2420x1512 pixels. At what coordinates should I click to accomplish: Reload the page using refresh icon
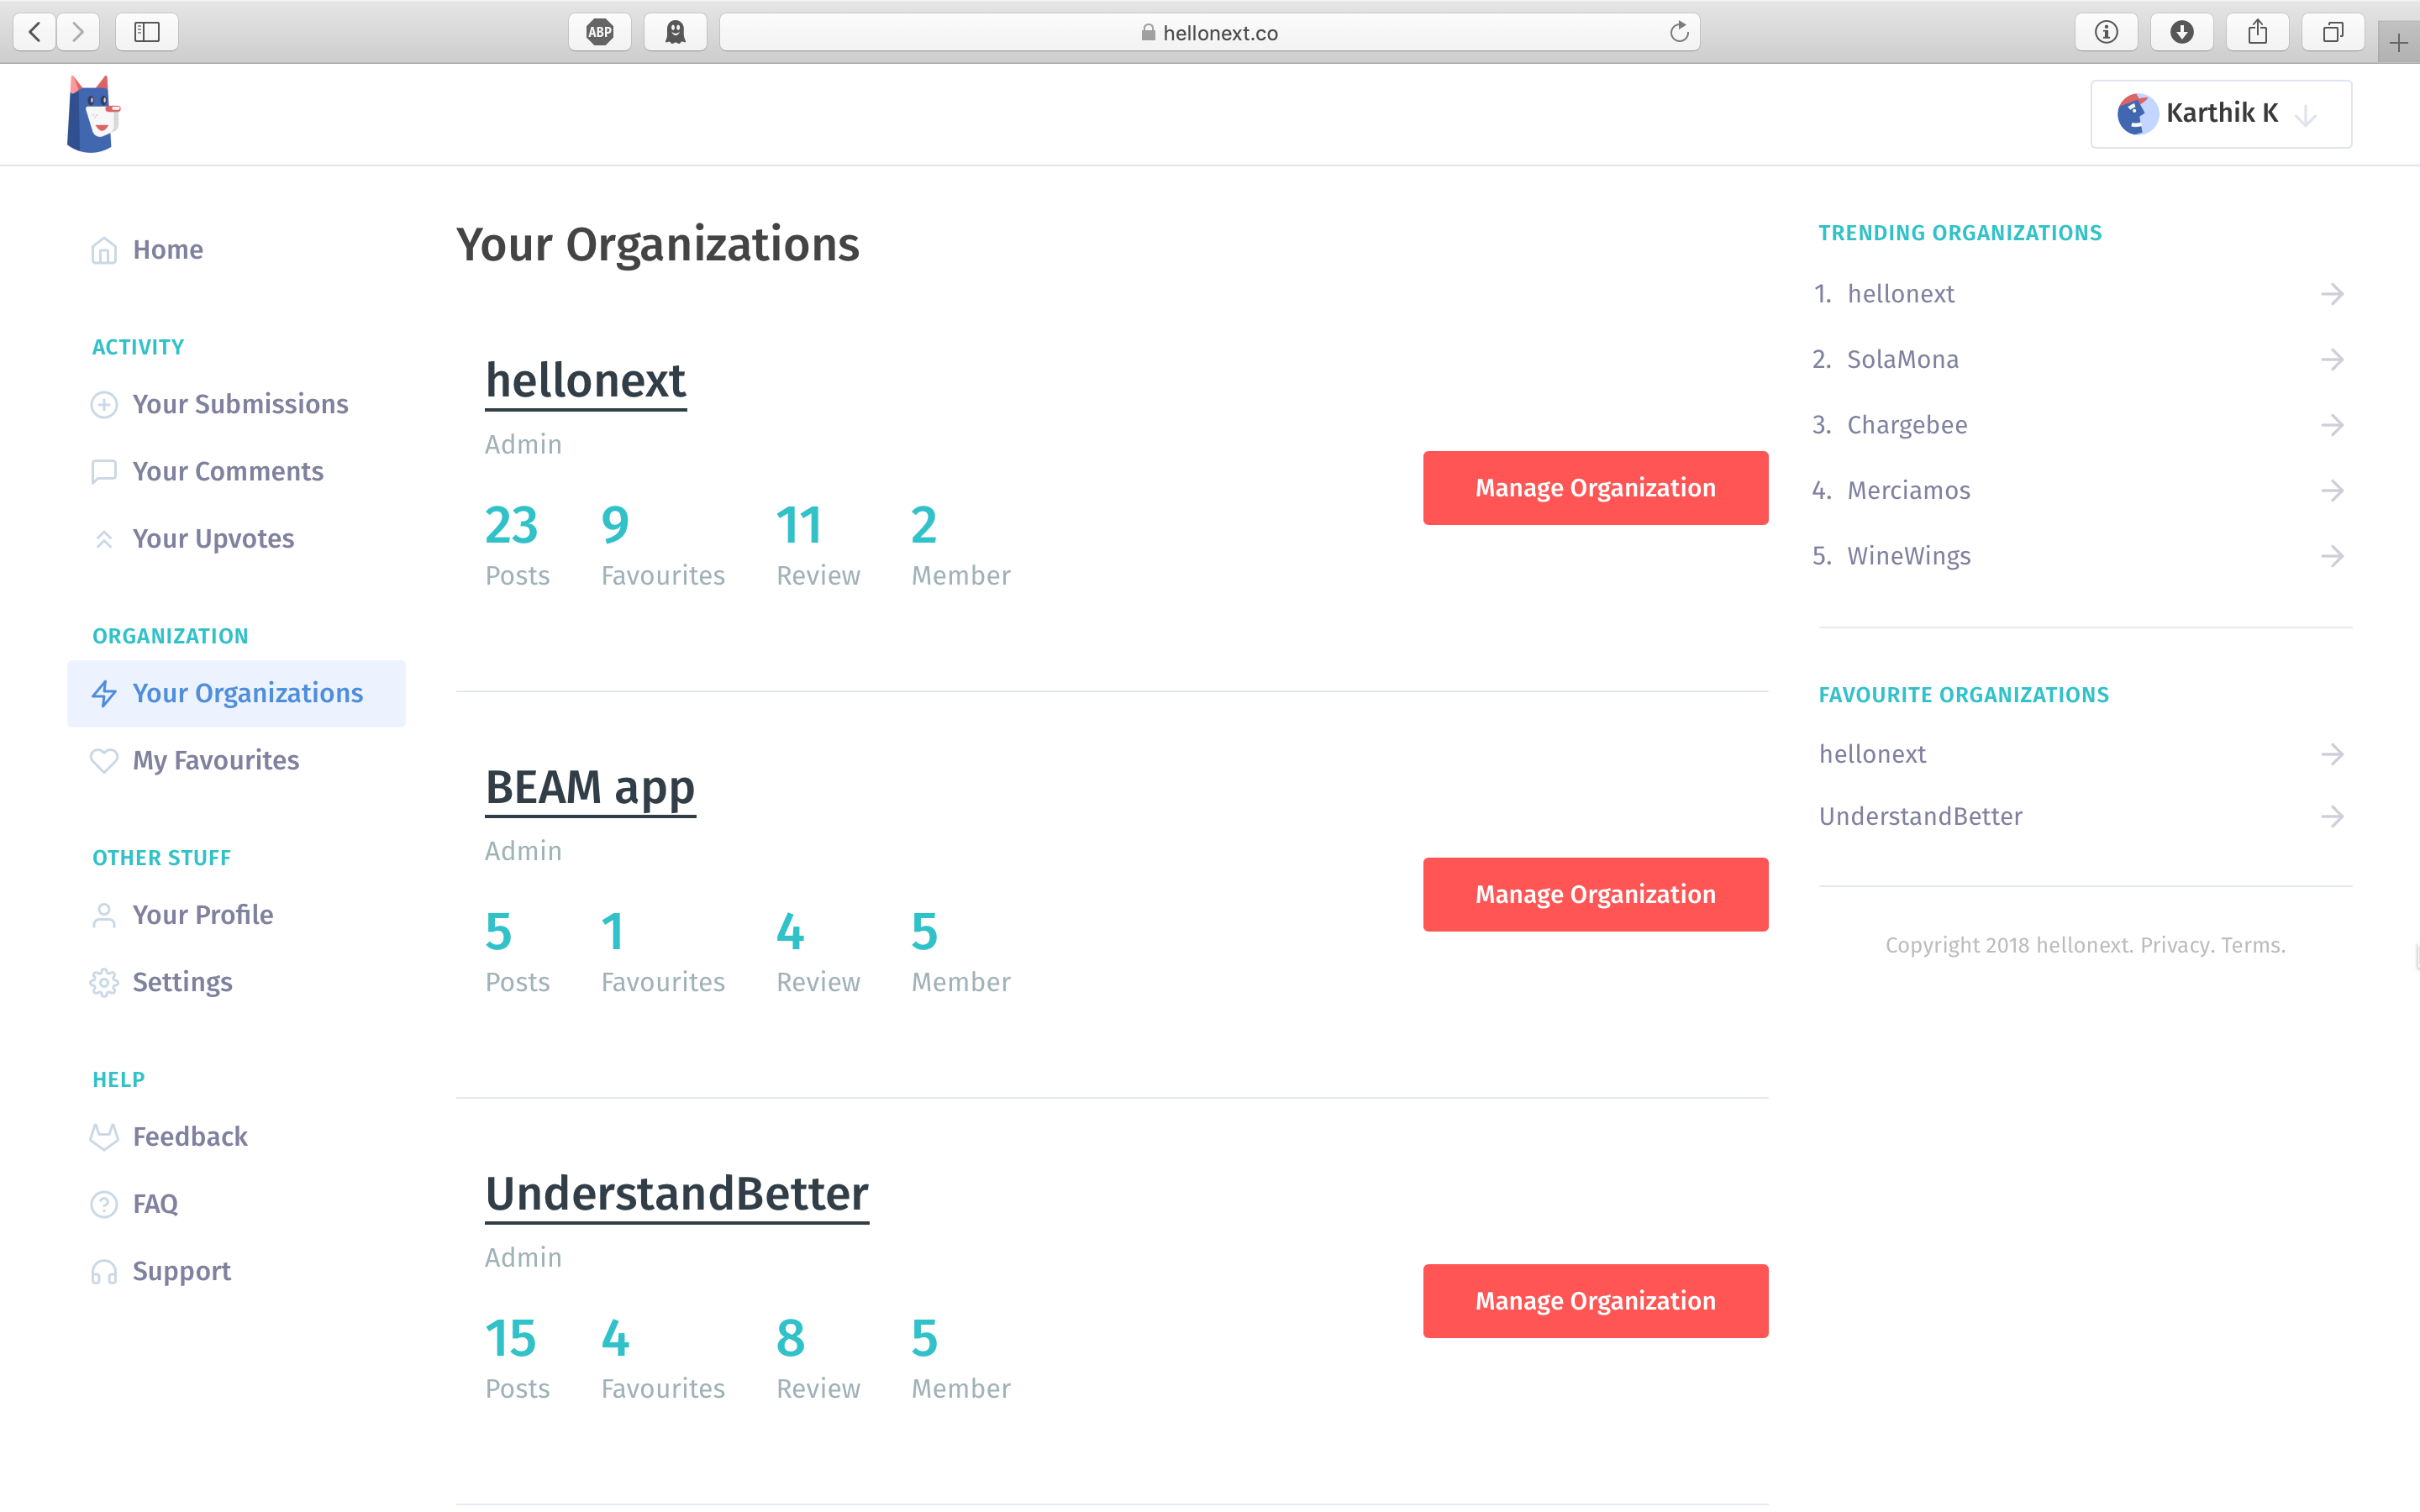point(1679,32)
